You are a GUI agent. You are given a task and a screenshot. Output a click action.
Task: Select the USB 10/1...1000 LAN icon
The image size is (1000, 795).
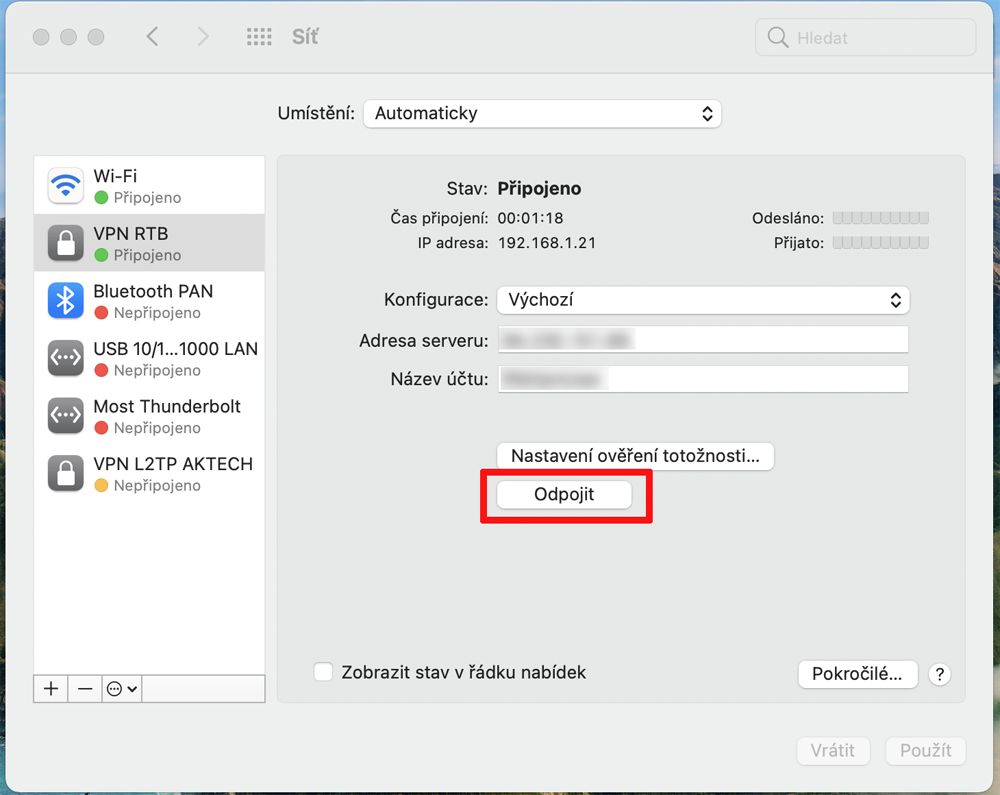coord(66,359)
